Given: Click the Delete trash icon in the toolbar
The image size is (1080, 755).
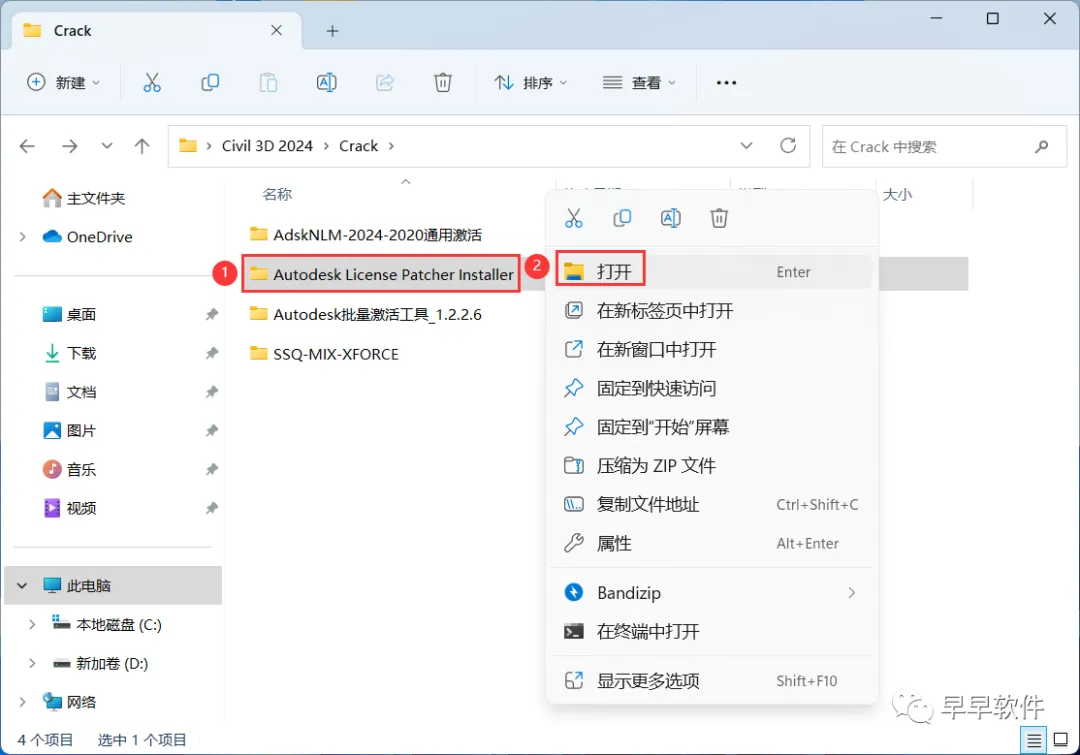Looking at the screenshot, I should (443, 83).
